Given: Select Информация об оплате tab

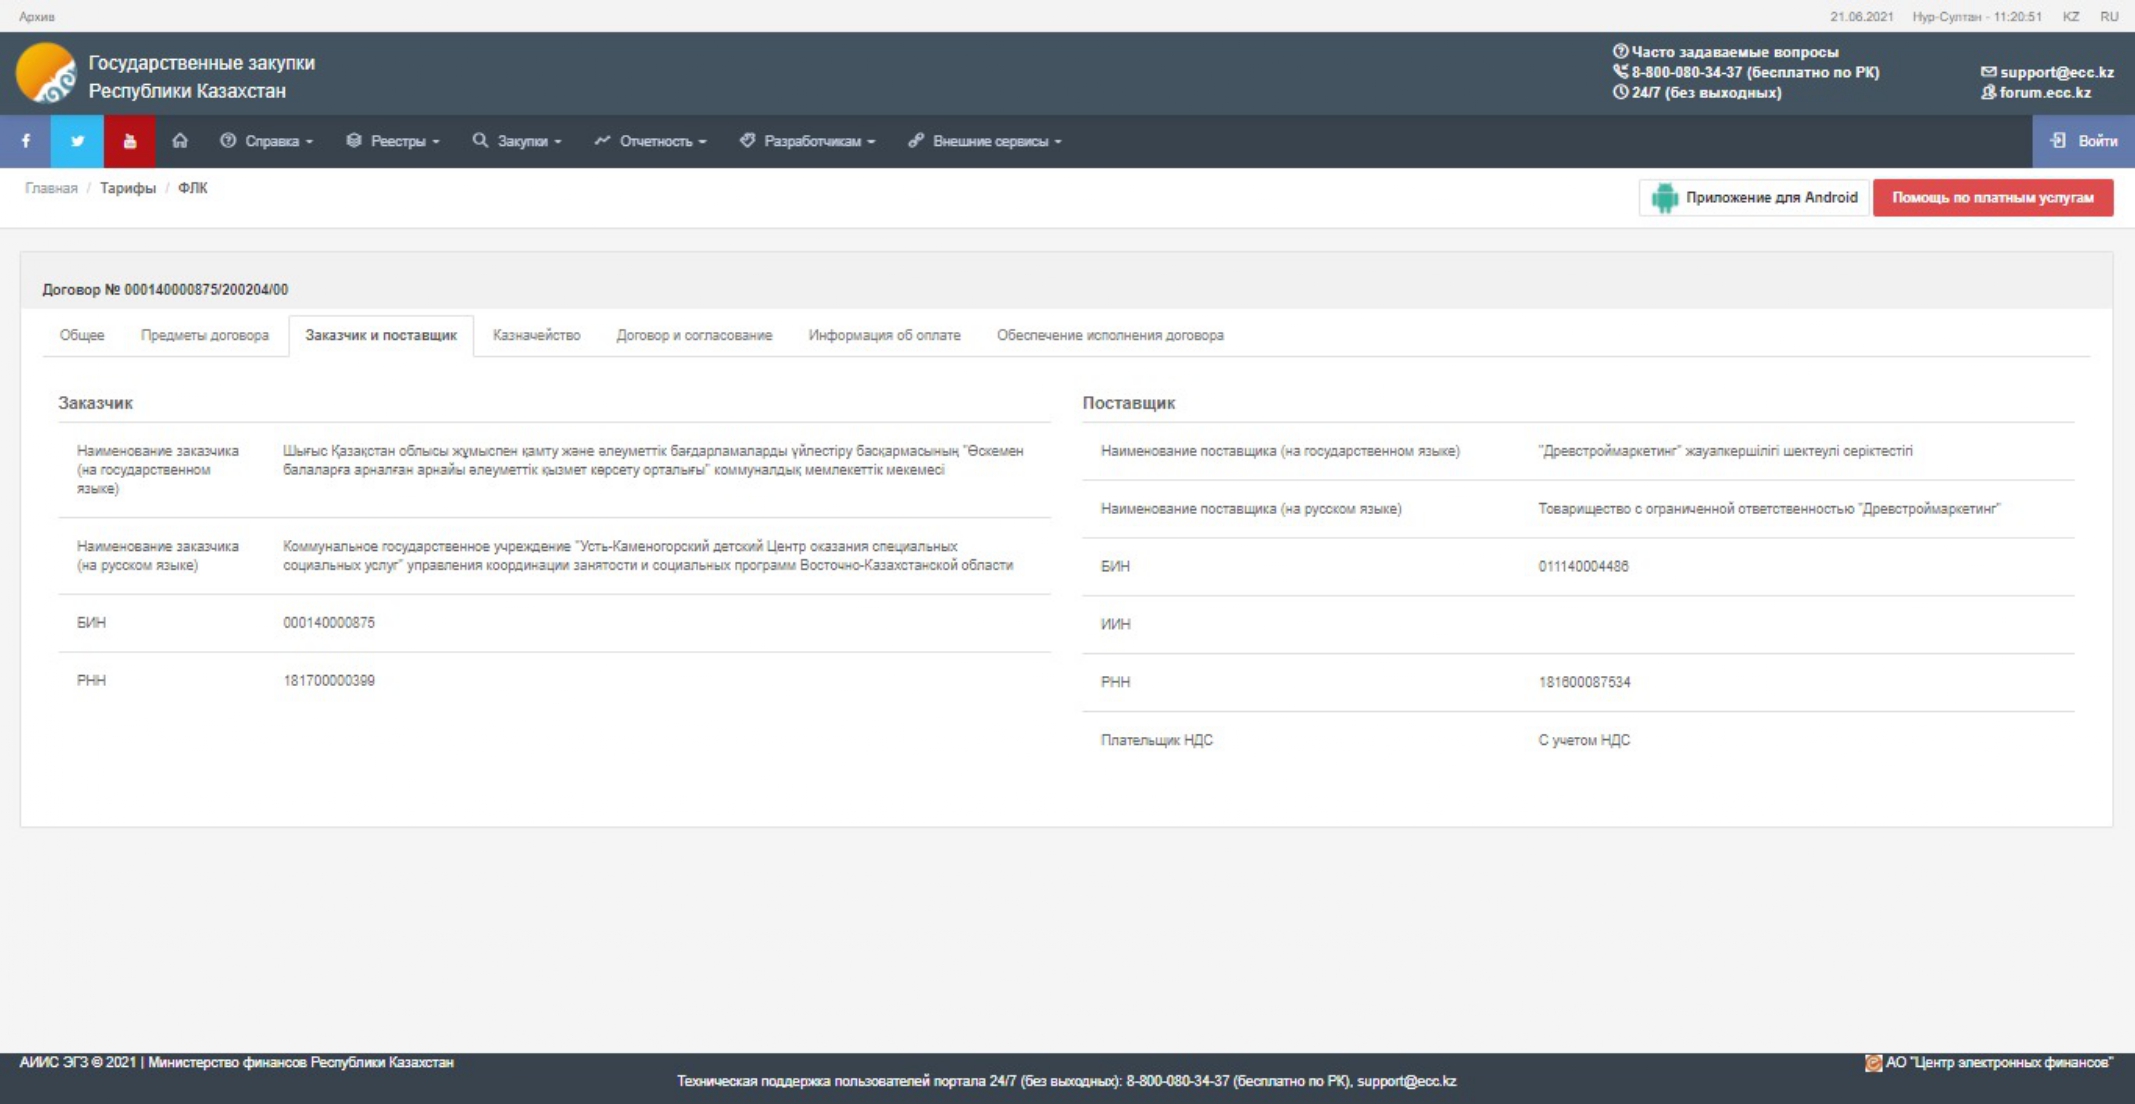Looking at the screenshot, I should click(884, 335).
